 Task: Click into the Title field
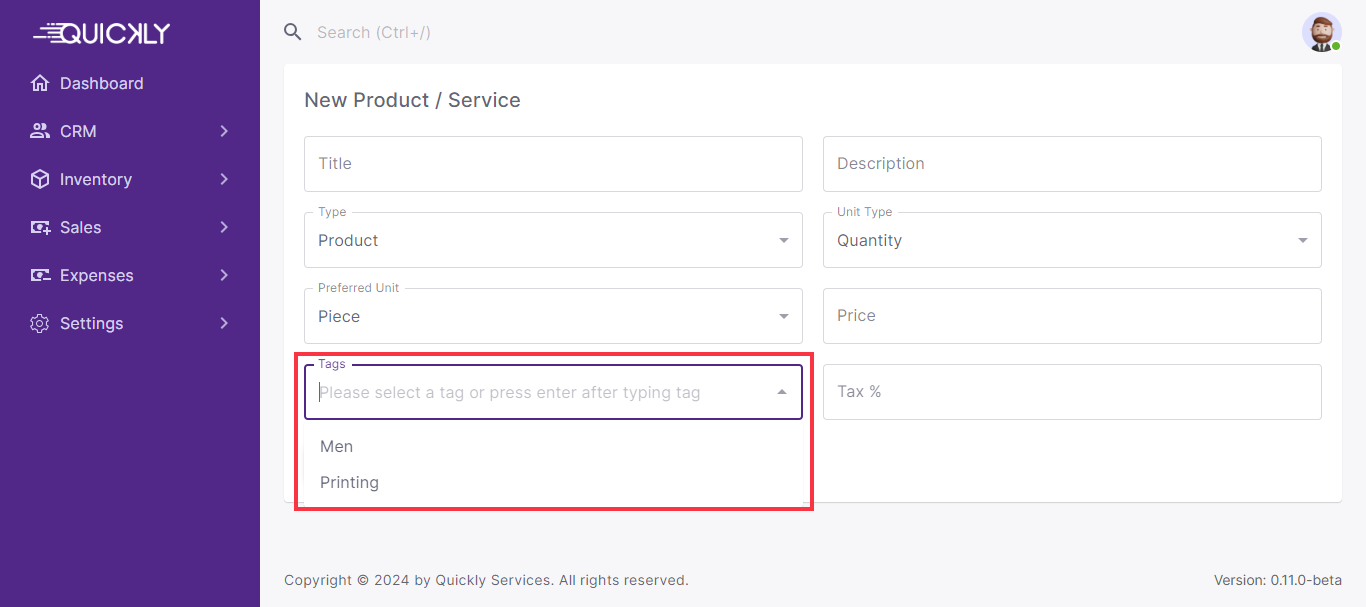(552, 164)
